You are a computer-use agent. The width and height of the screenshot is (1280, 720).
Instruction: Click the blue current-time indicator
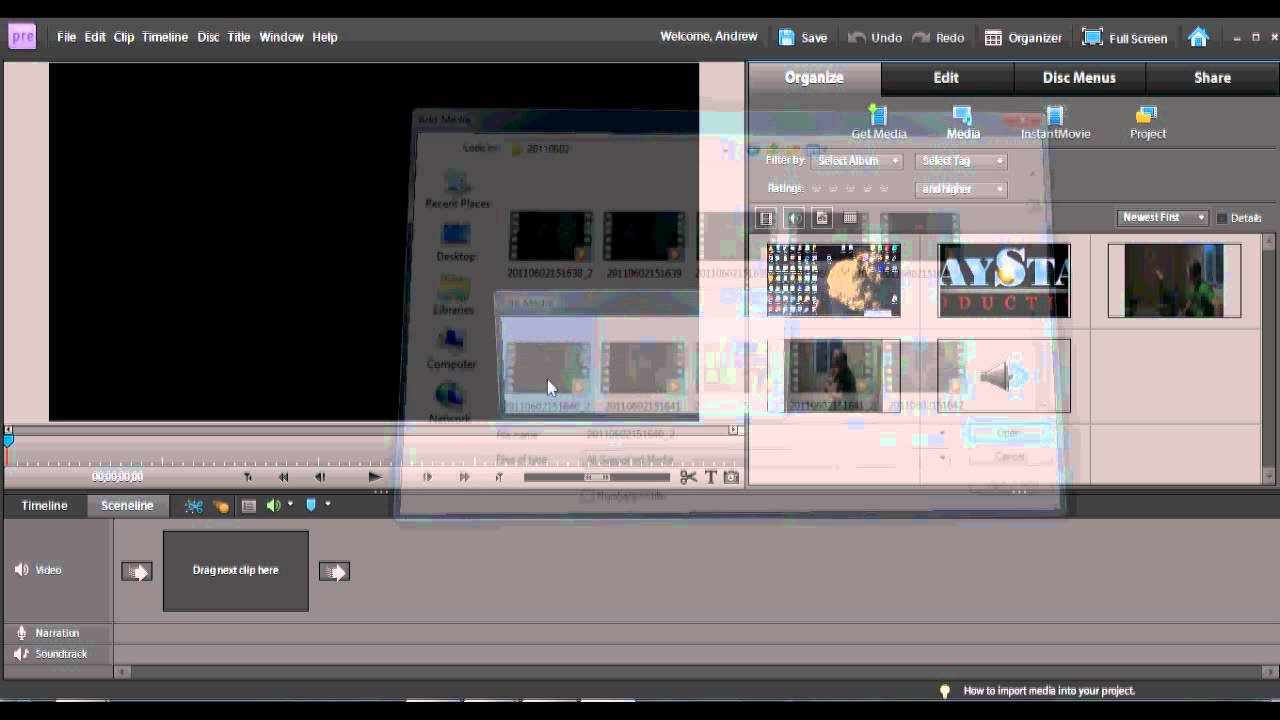(8, 441)
